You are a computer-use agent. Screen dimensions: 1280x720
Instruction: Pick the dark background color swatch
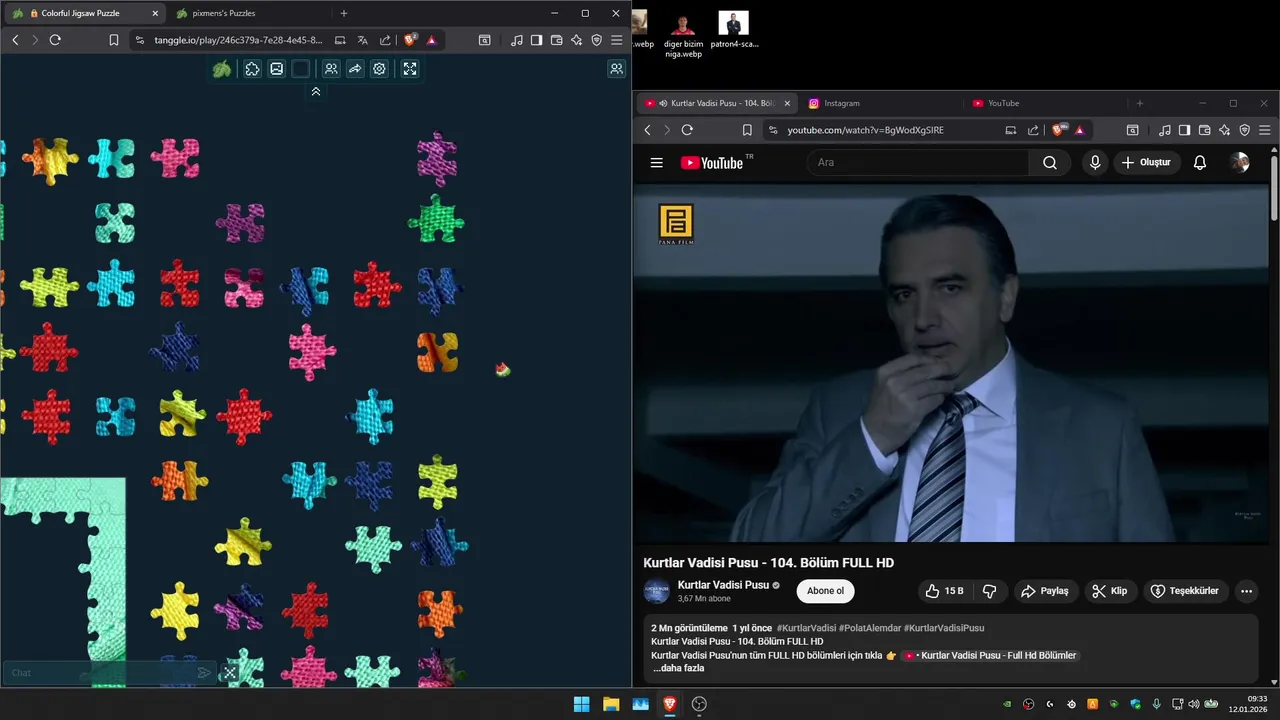301,69
